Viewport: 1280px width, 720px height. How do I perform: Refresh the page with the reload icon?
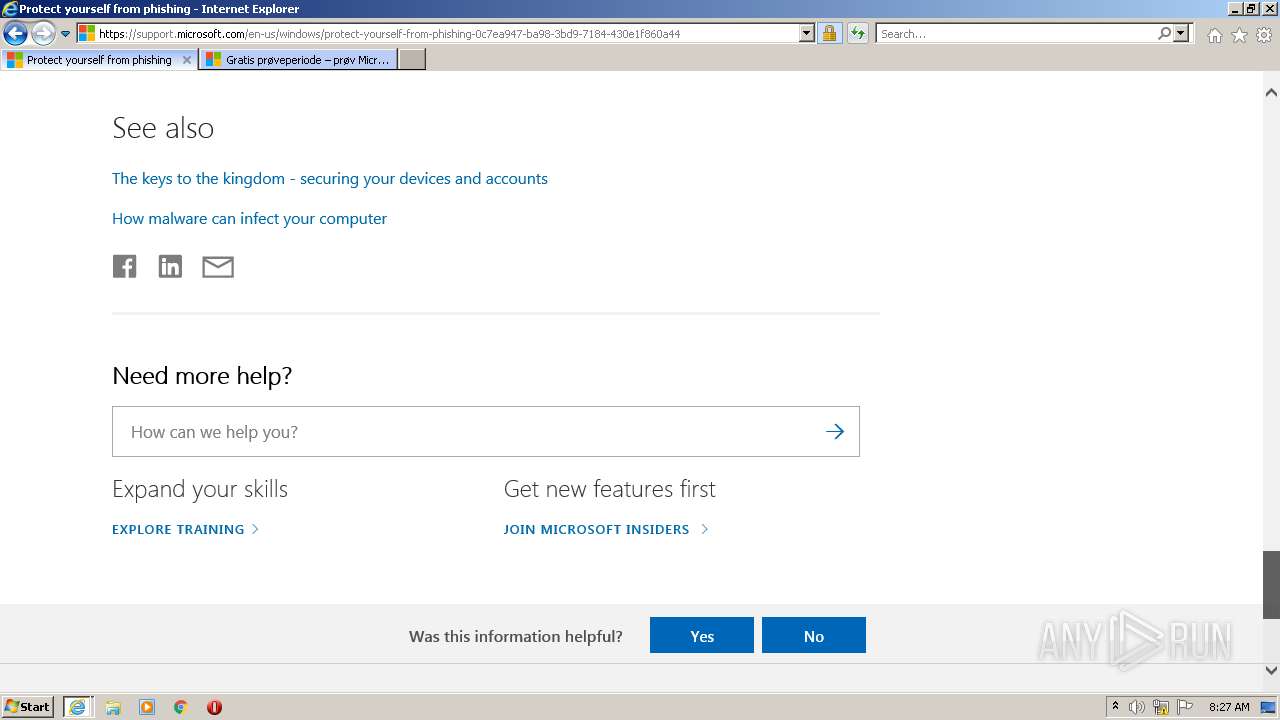[x=857, y=34]
